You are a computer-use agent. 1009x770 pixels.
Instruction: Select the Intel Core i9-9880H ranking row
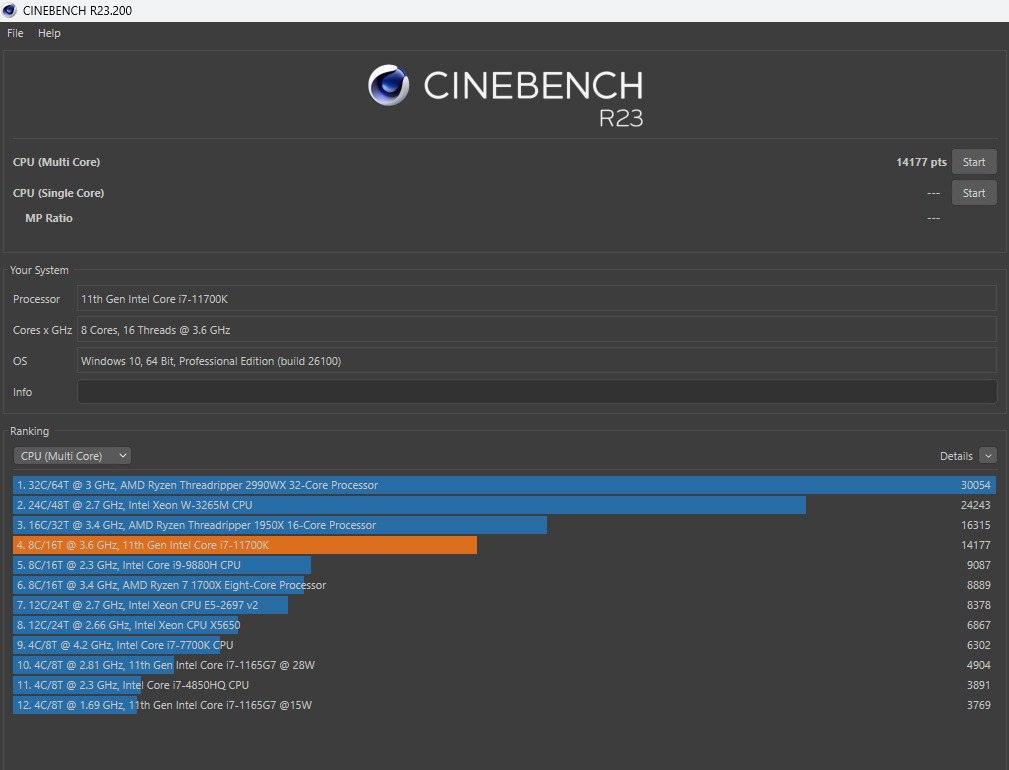(504, 565)
